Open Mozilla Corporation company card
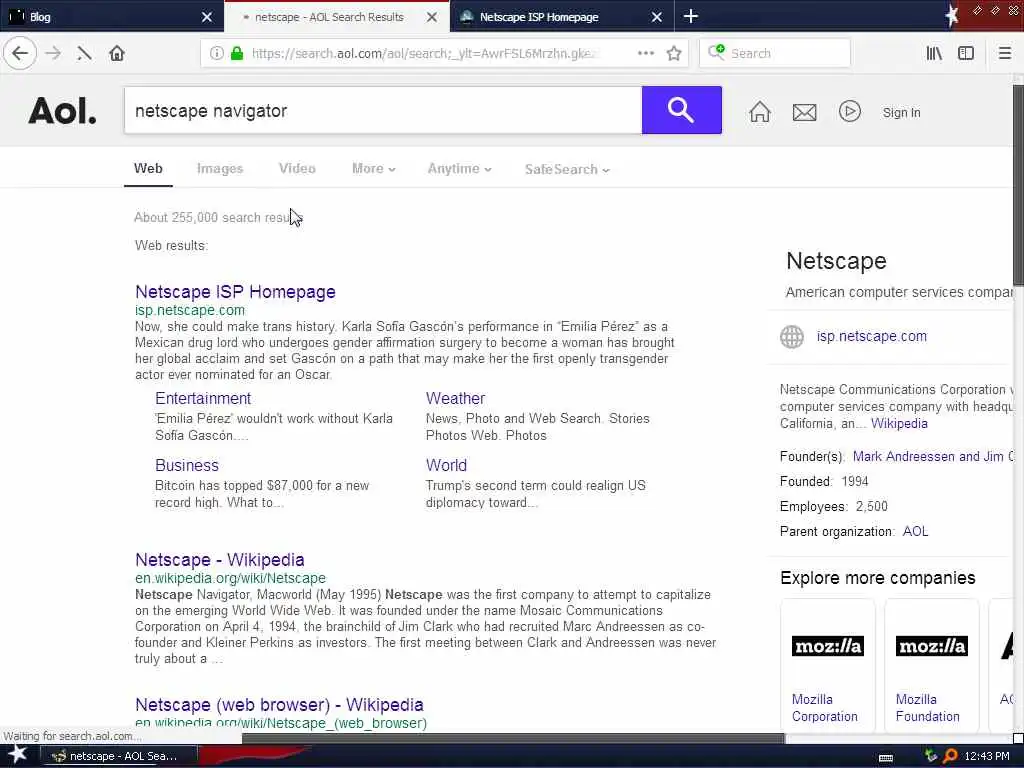 (827, 665)
